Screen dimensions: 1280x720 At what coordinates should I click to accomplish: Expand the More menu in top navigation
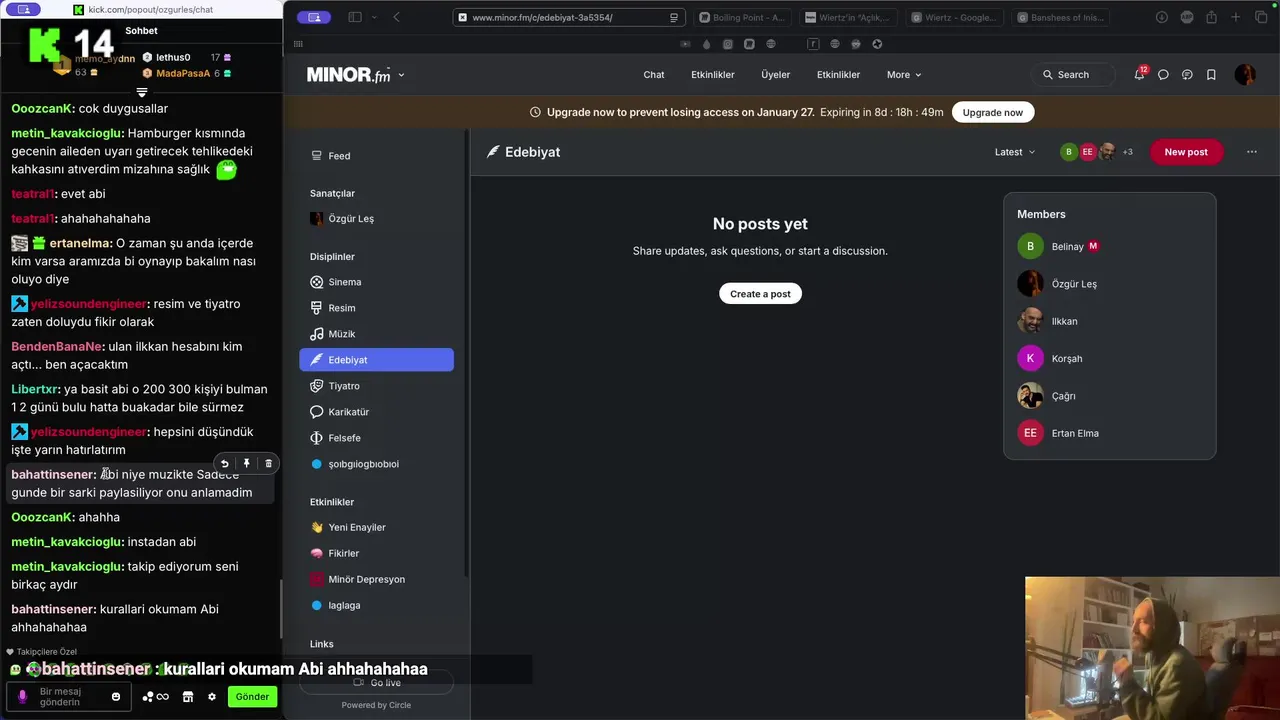coord(904,75)
